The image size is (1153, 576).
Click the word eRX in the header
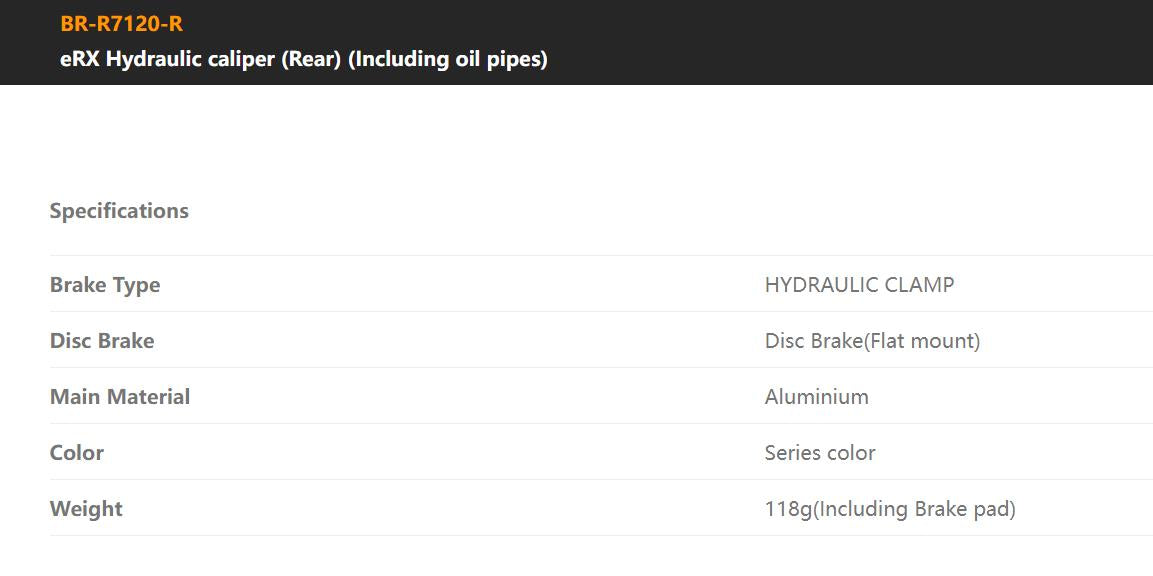(80, 59)
